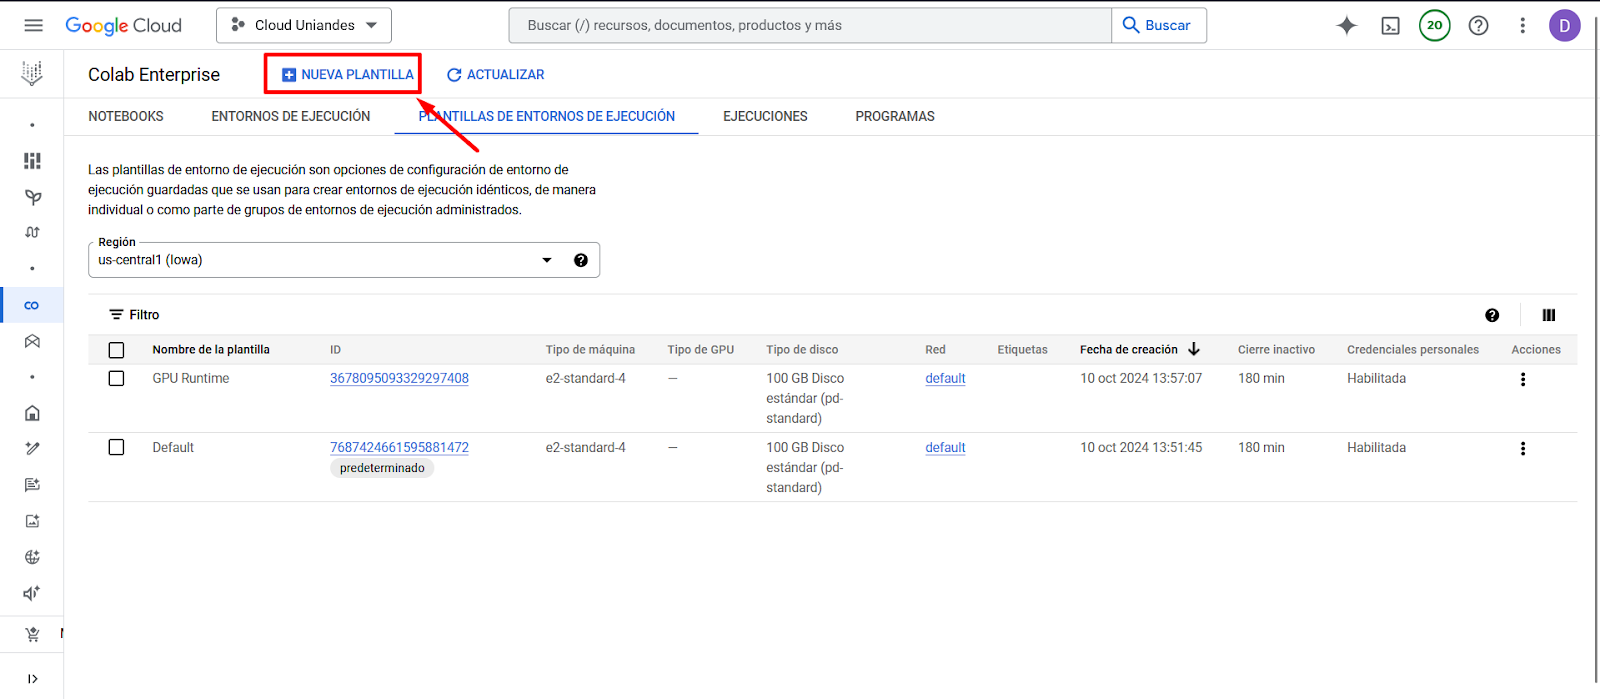Open the notifications badge showing 20
Viewport: 1600px width, 699px height.
click(1435, 25)
